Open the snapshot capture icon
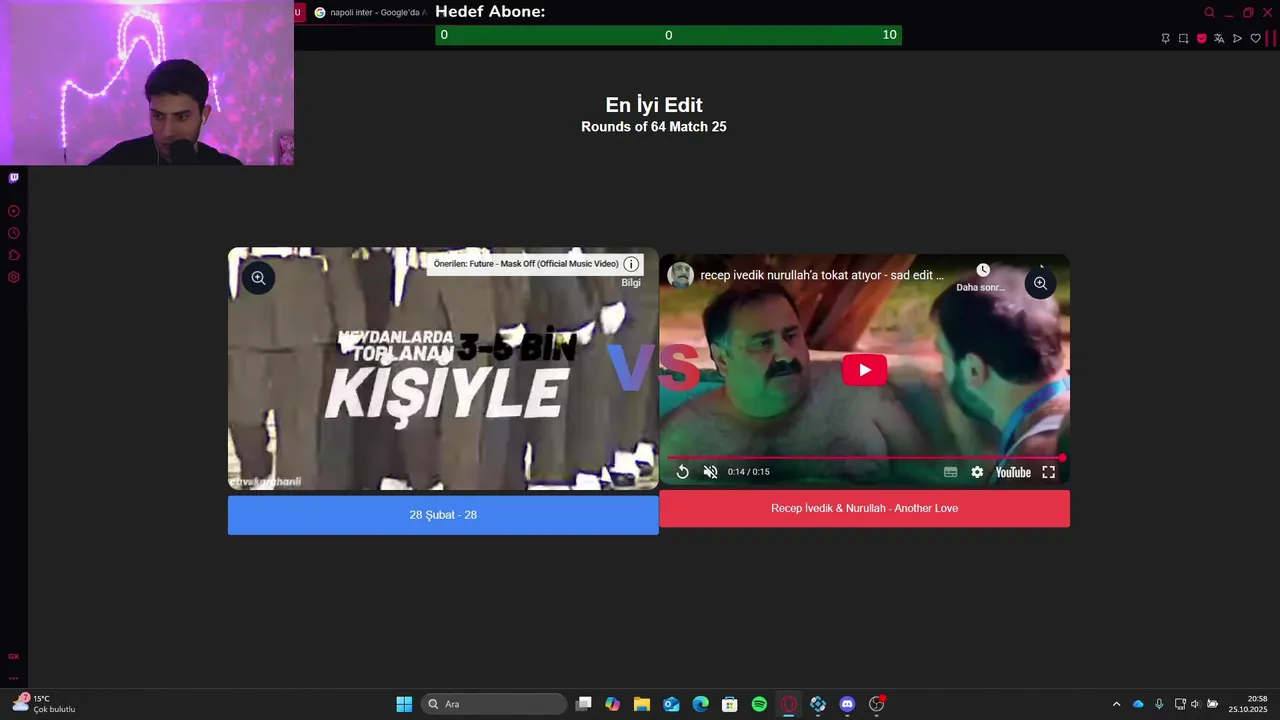This screenshot has height=720, width=1280. [1183, 38]
